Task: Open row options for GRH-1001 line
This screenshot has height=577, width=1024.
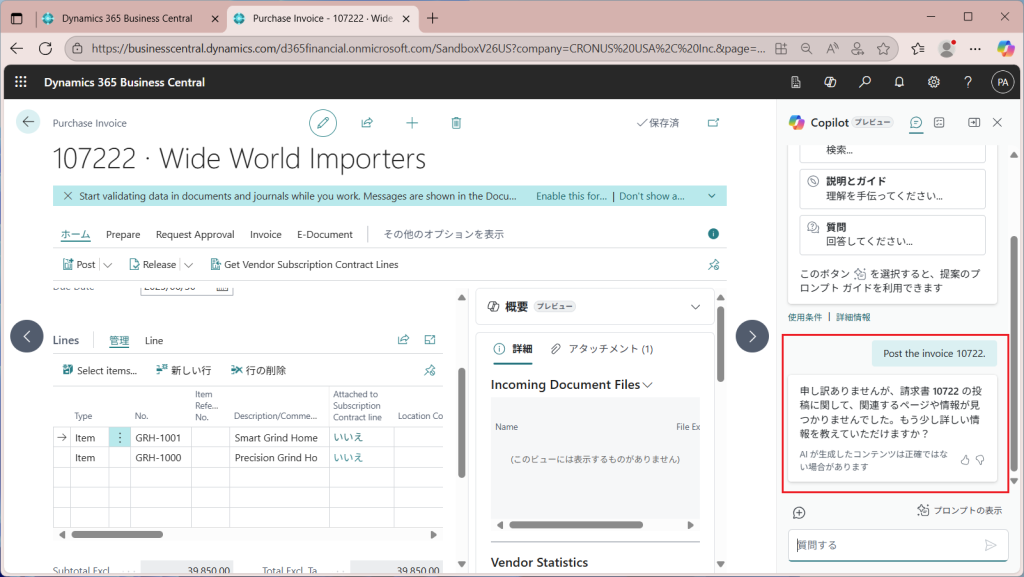Action: (120, 437)
